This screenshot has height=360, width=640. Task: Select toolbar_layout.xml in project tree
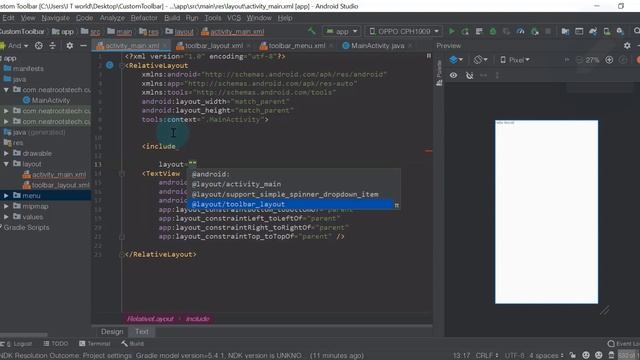pyautogui.click(x=60, y=185)
